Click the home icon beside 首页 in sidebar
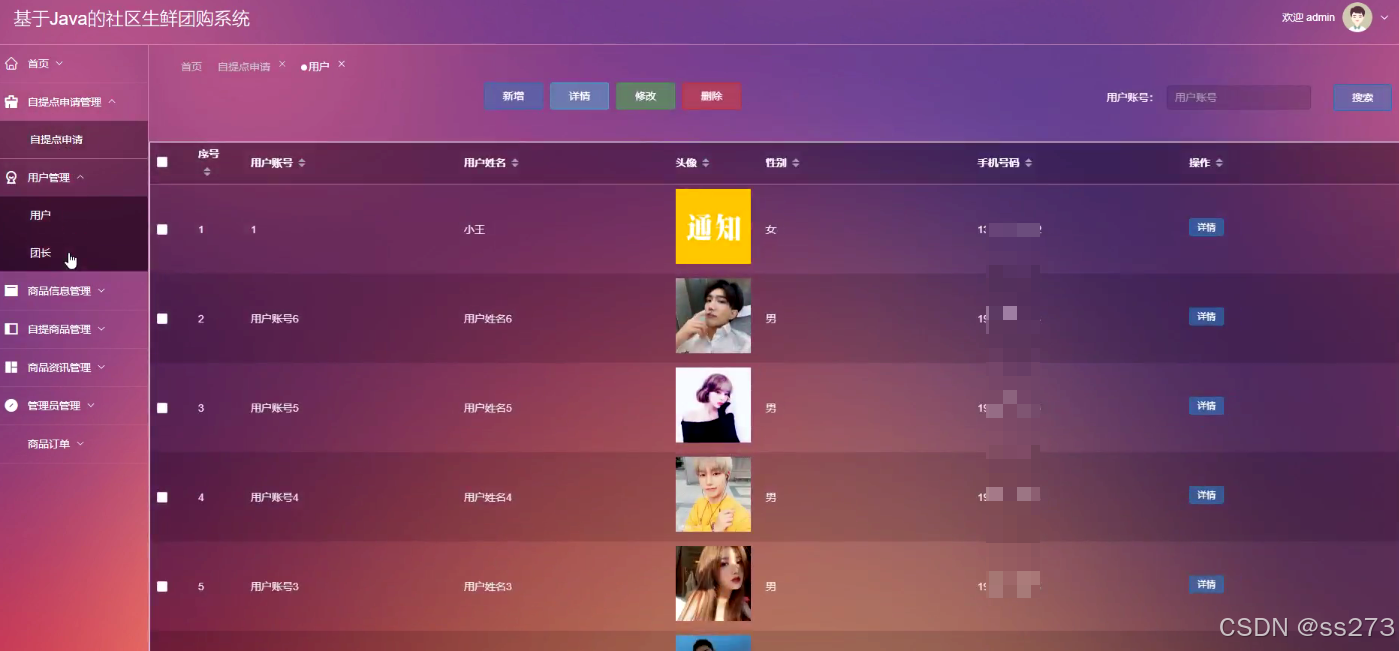The height and width of the screenshot is (651, 1399). tap(12, 64)
